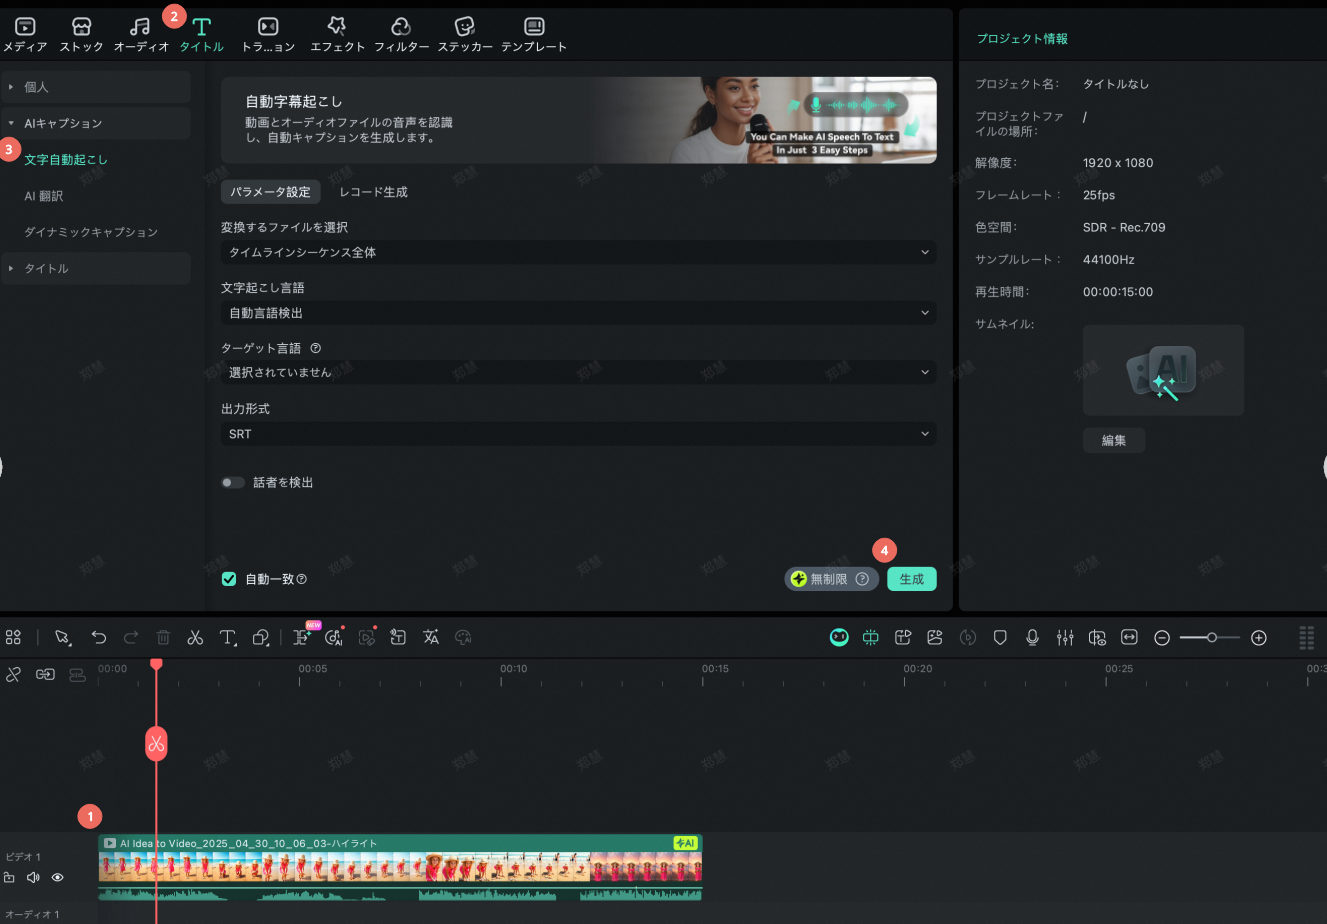Image resolution: width=1327 pixels, height=924 pixels.
Task: Click the 編集 button under thumbnail
Action: click(x=1113, y=440)
